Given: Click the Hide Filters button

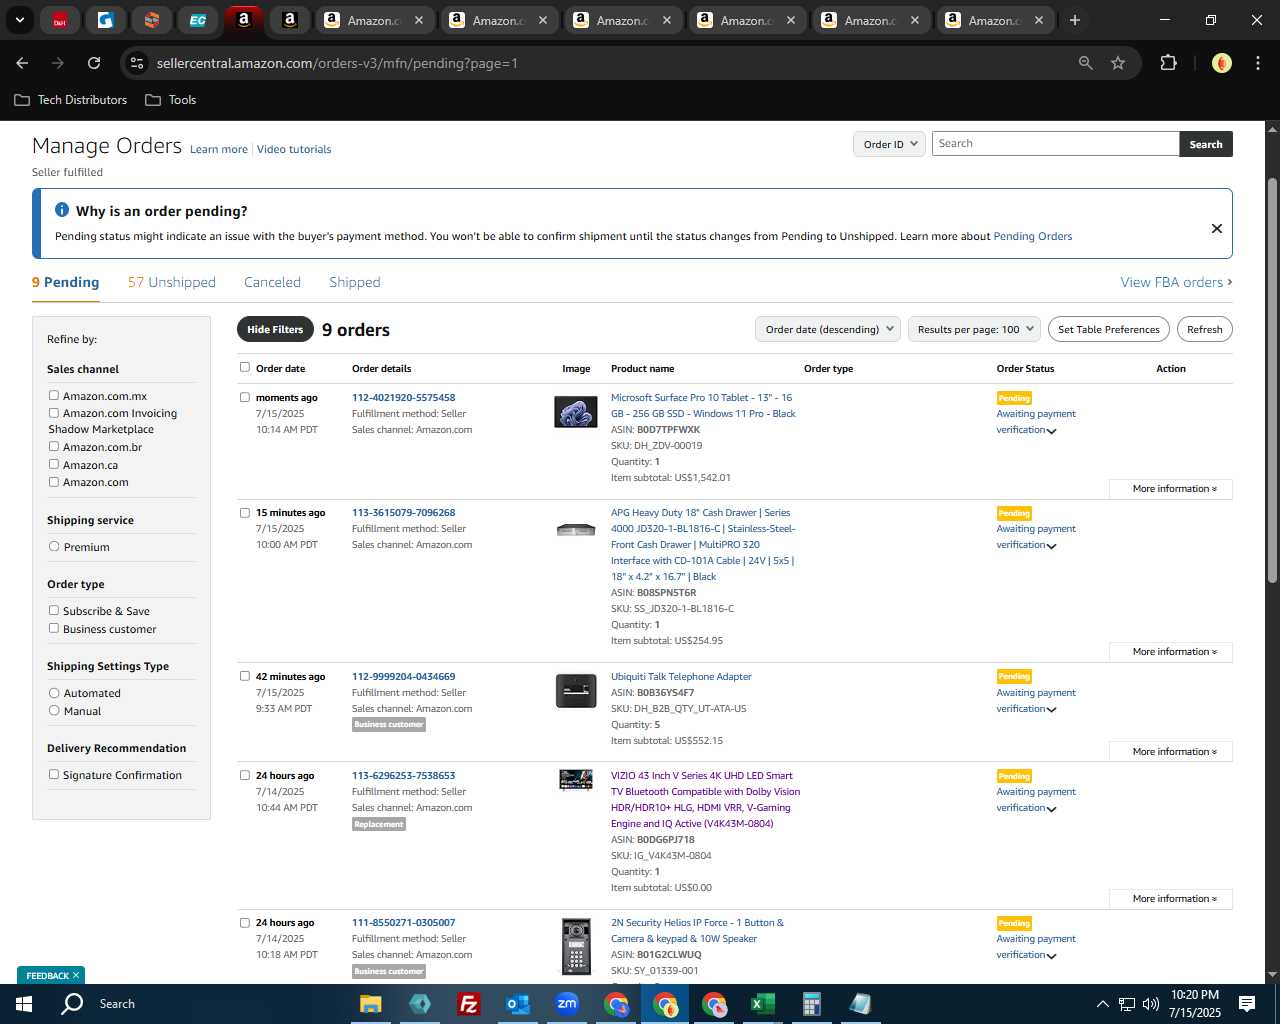Looking at the screenshot, I should point(275,329).
